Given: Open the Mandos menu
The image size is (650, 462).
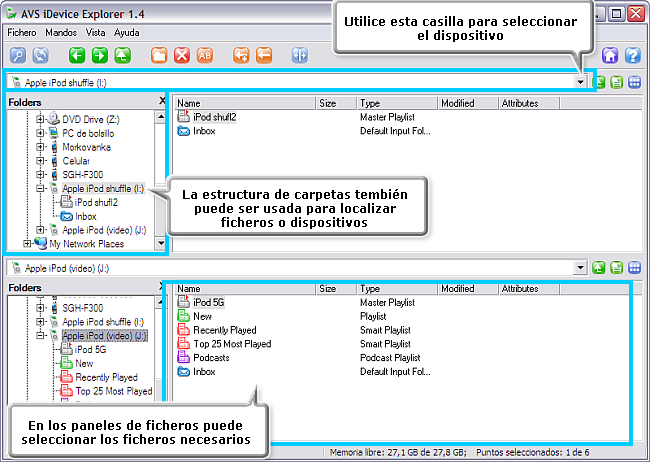Looking at the screenshot, I should pos(61,32).
